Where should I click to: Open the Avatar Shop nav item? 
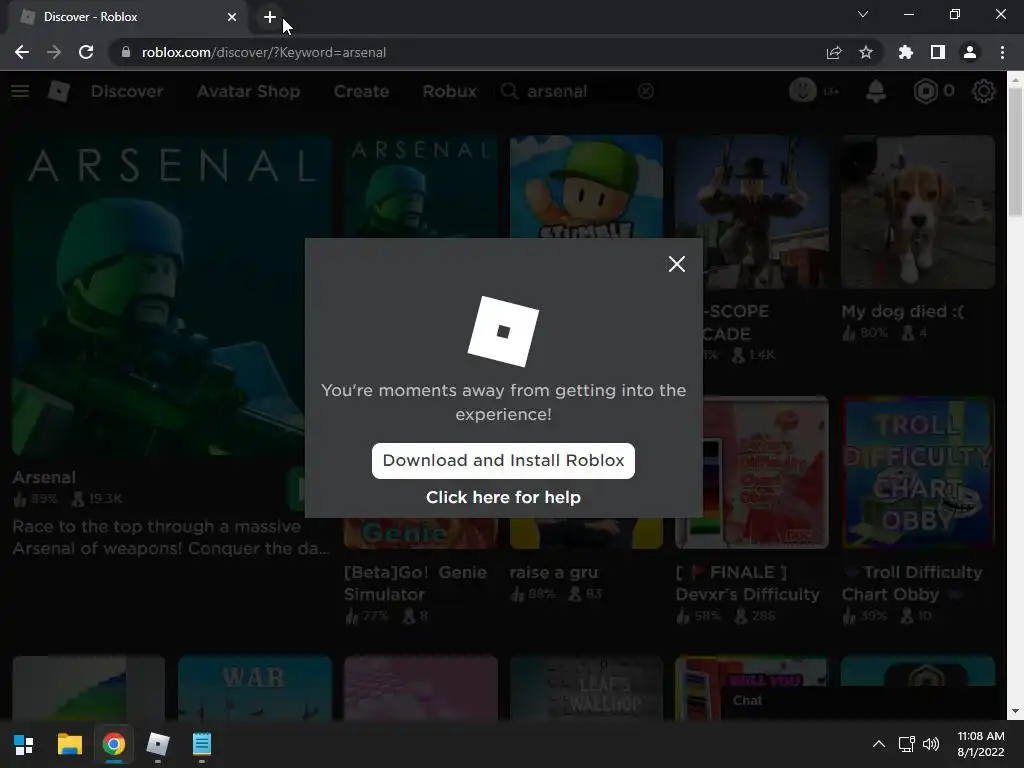pyautogui.click(x=248, y=91)
